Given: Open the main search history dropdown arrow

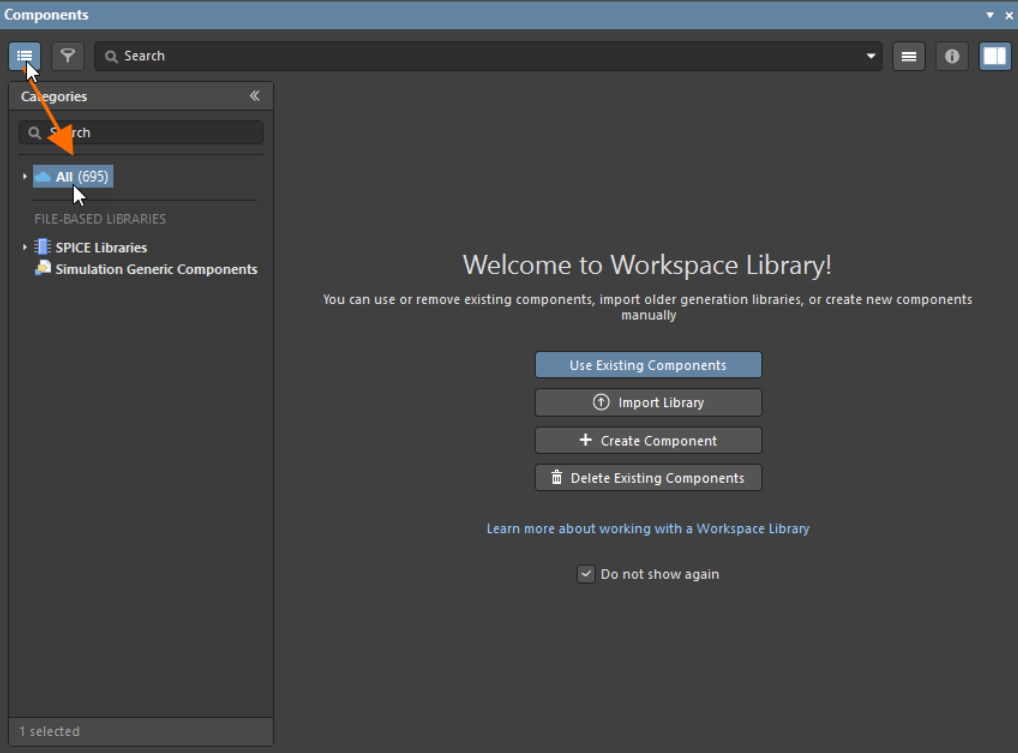Looking at the screenshot, I should coord(871,56).
